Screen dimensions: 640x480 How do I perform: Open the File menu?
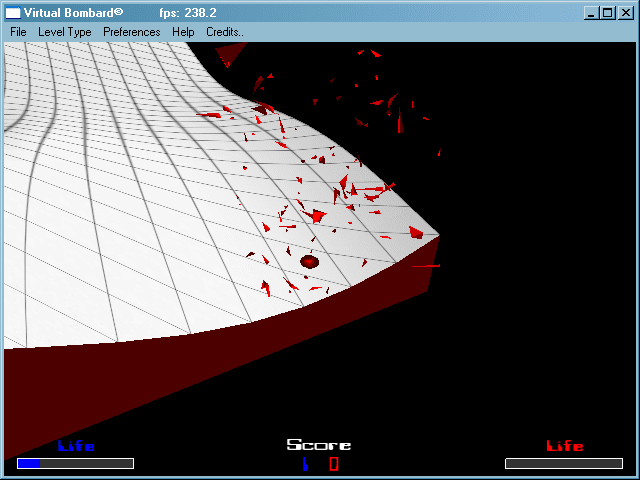[18, 32]
